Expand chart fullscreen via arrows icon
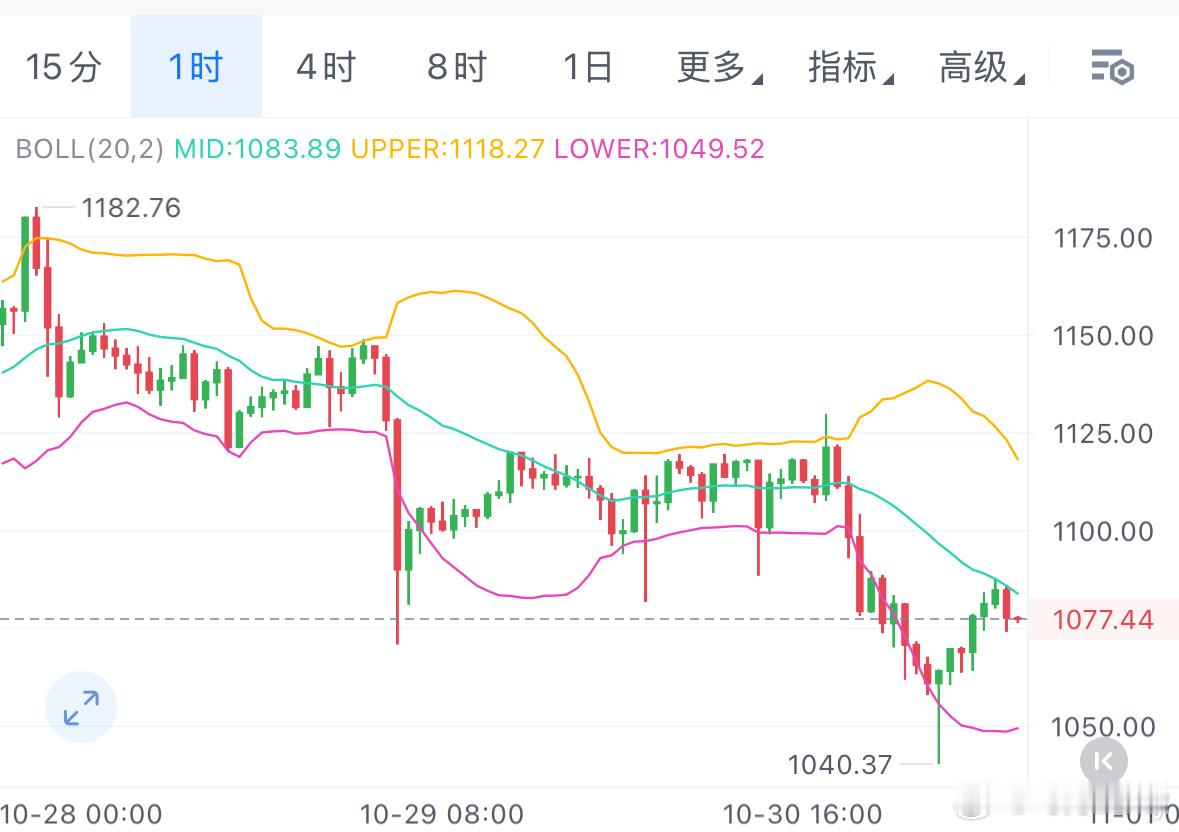Image resolution: width=1179 pixels, height=832 pixels. click(81, 706)
